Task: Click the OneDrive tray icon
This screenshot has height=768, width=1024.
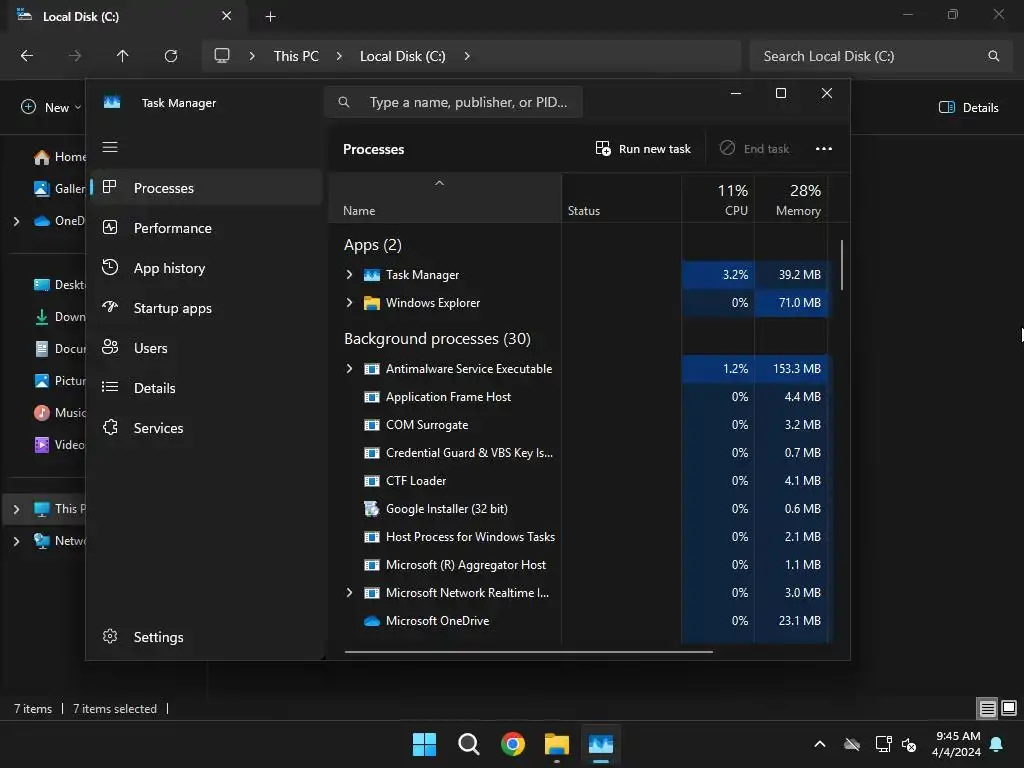Action: [852, 744]
